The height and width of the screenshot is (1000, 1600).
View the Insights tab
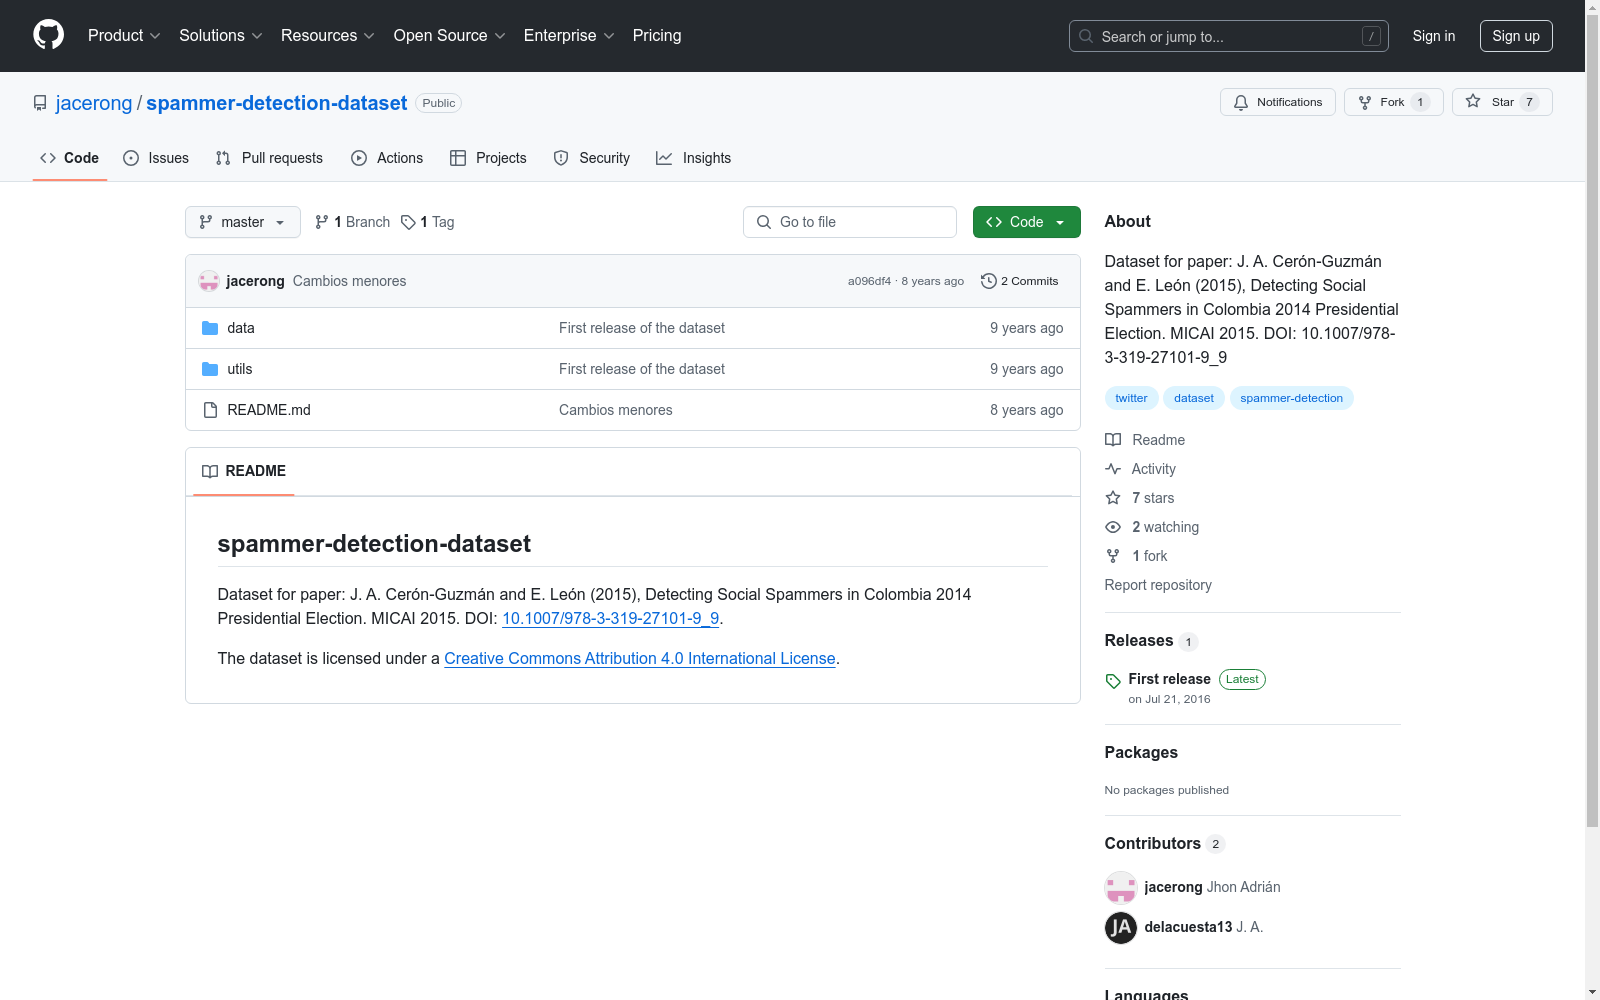(694, 158)
